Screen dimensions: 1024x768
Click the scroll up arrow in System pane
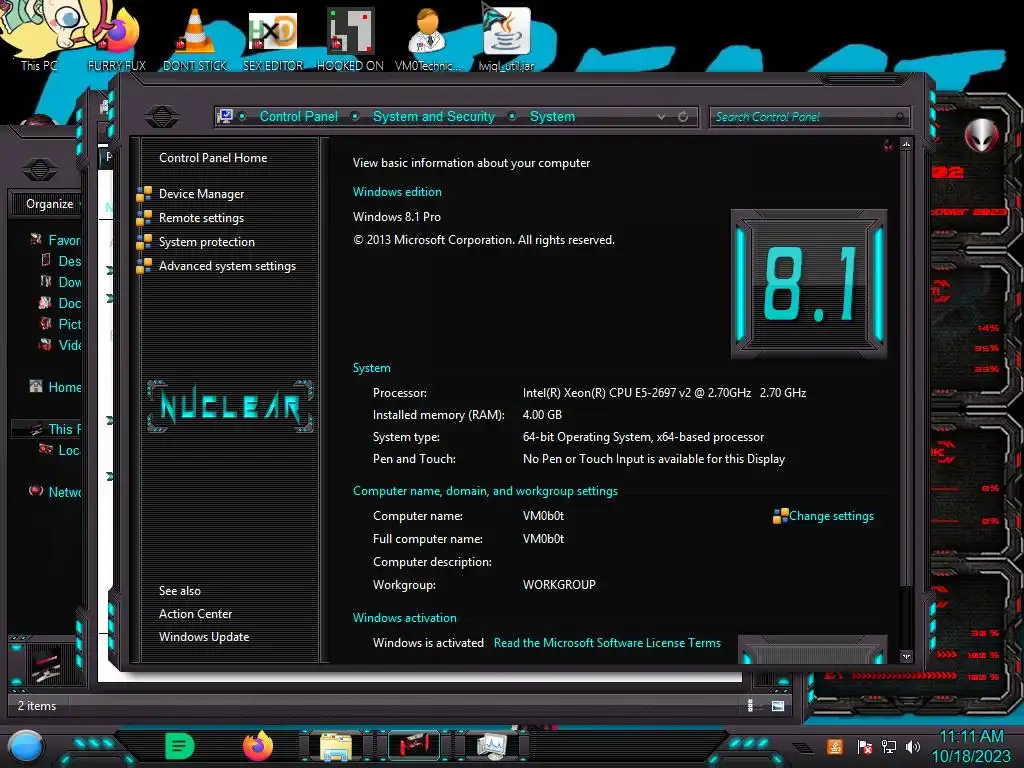click(906, 144)
